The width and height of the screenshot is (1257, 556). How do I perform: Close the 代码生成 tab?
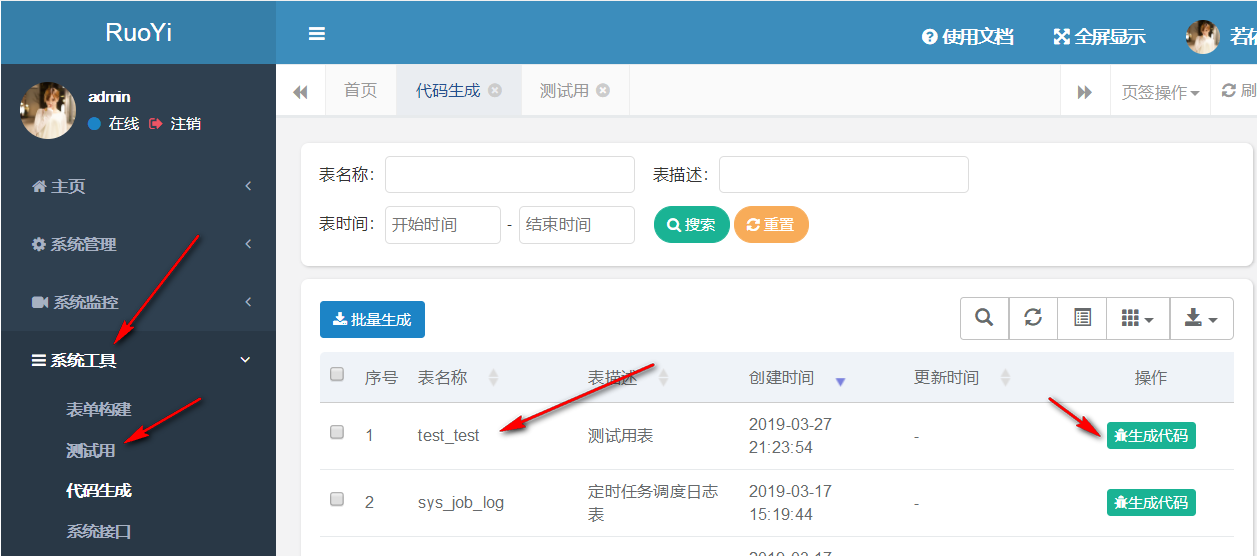495,90
